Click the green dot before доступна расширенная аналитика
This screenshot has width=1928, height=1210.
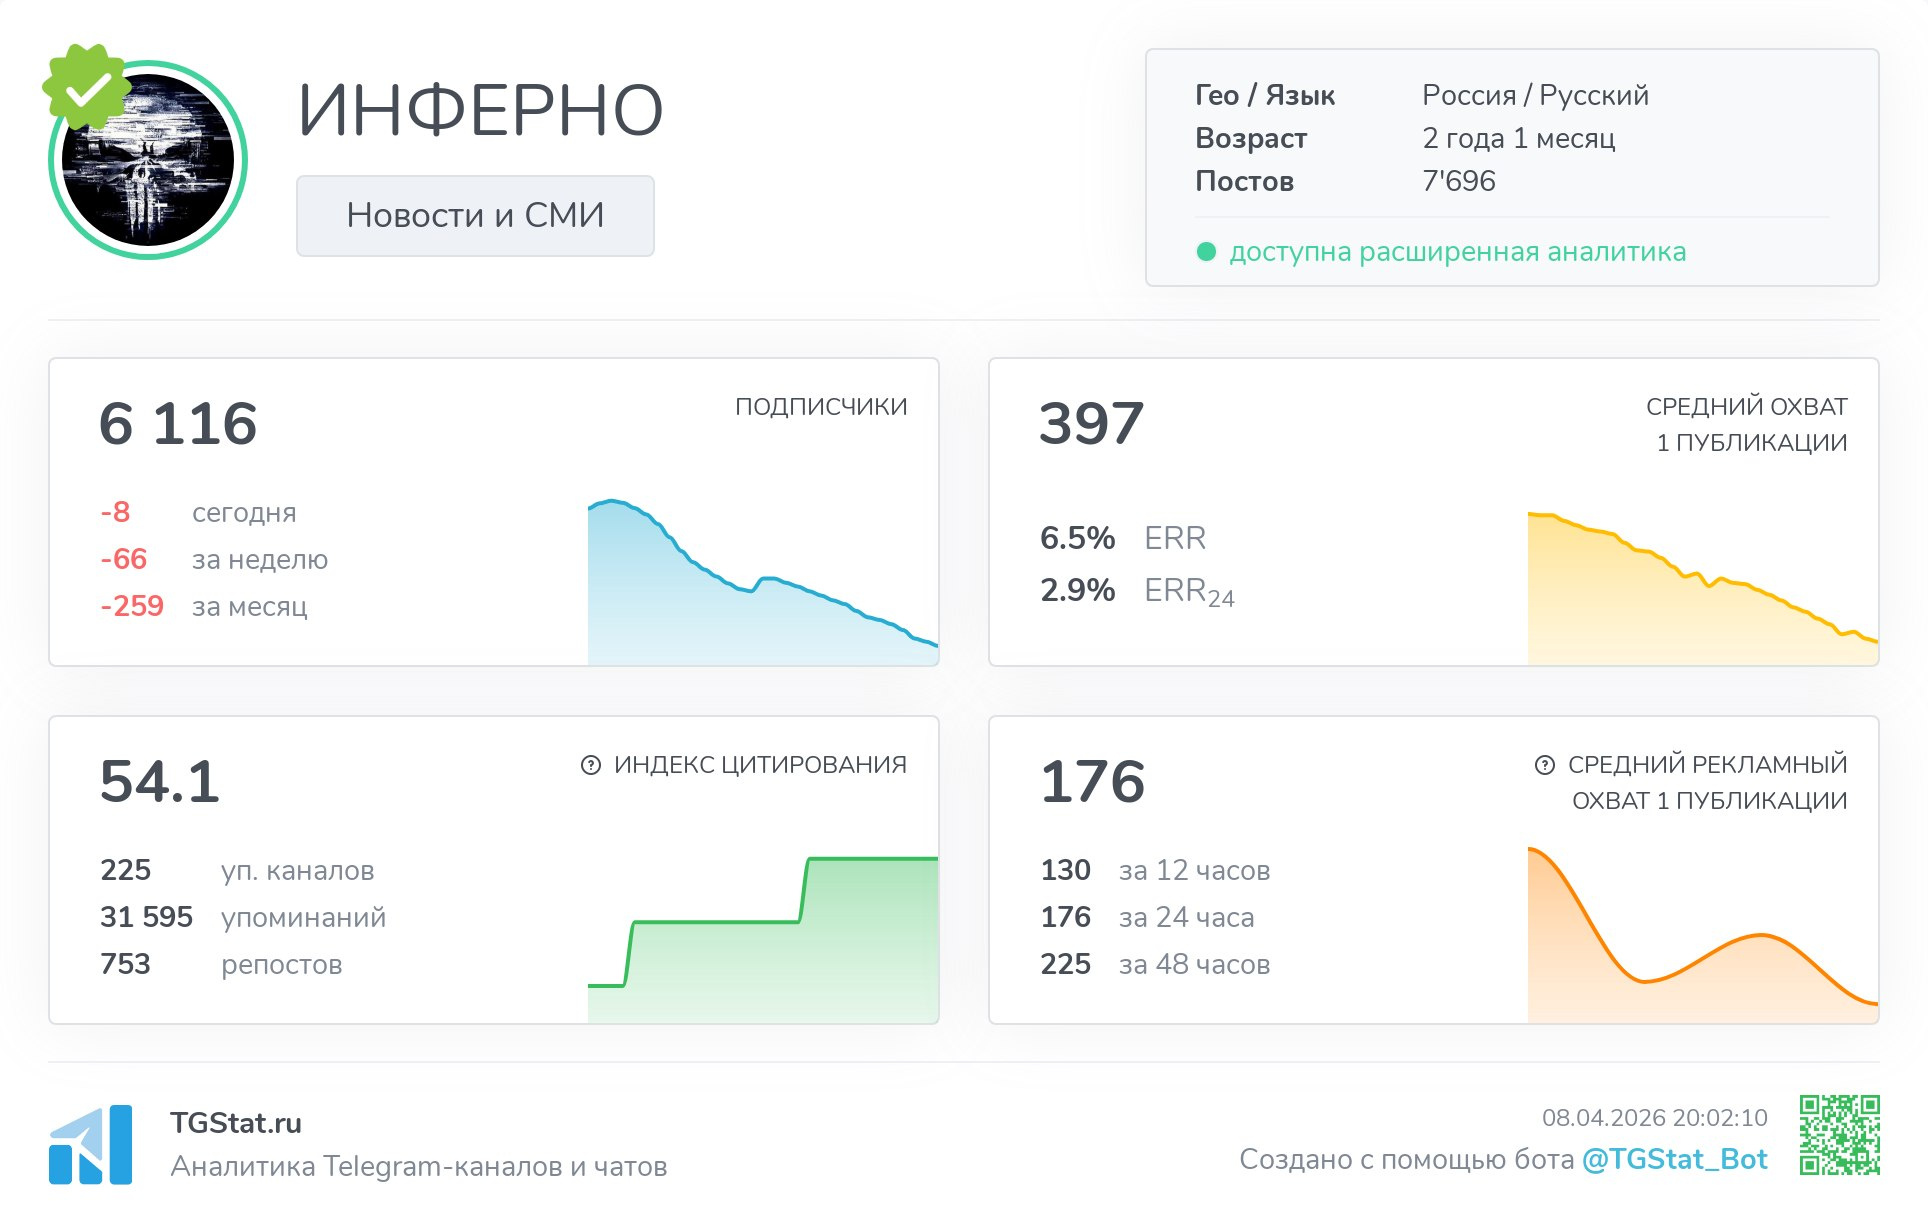(1206, 252)
